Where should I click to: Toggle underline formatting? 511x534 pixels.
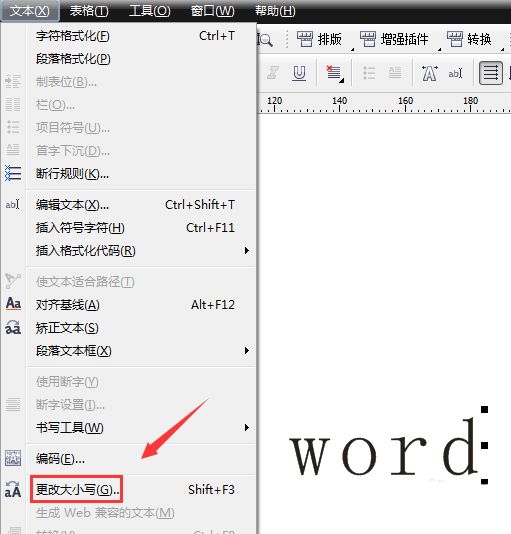[299, 73]
